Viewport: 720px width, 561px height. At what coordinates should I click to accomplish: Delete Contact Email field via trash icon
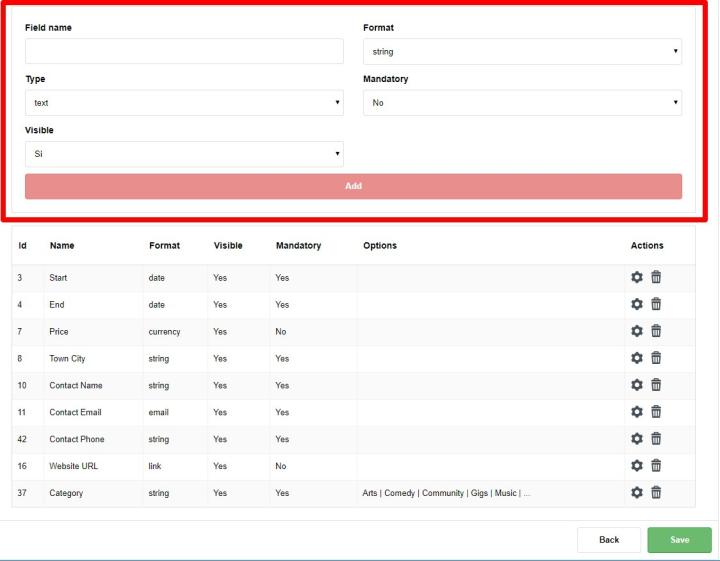[x=656, y=412]
